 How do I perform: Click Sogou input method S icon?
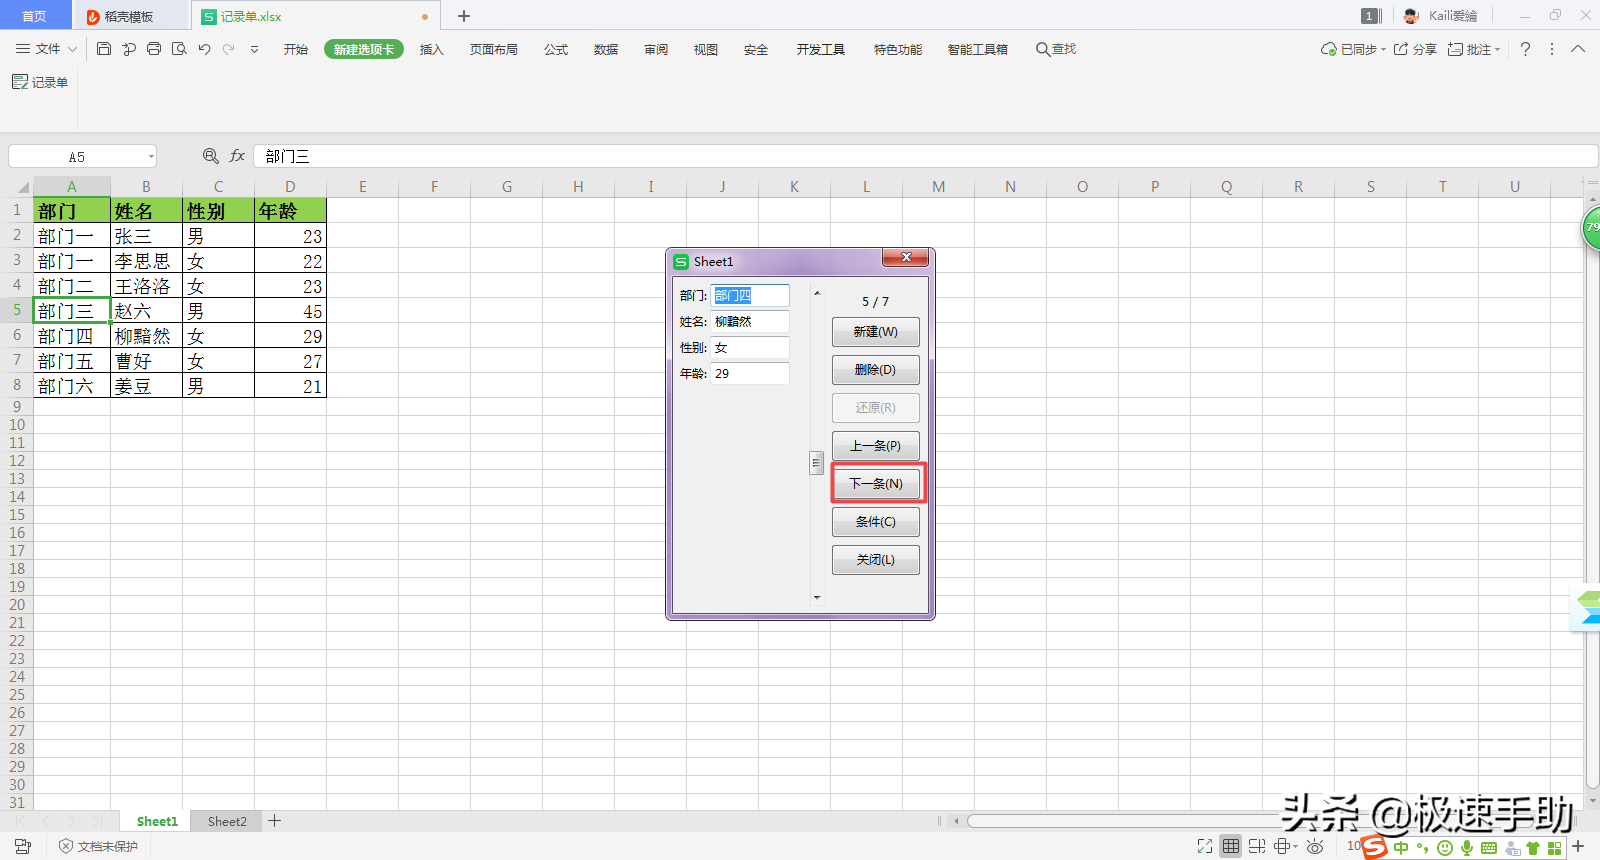pyautogui.click(x=1375, y=847)
